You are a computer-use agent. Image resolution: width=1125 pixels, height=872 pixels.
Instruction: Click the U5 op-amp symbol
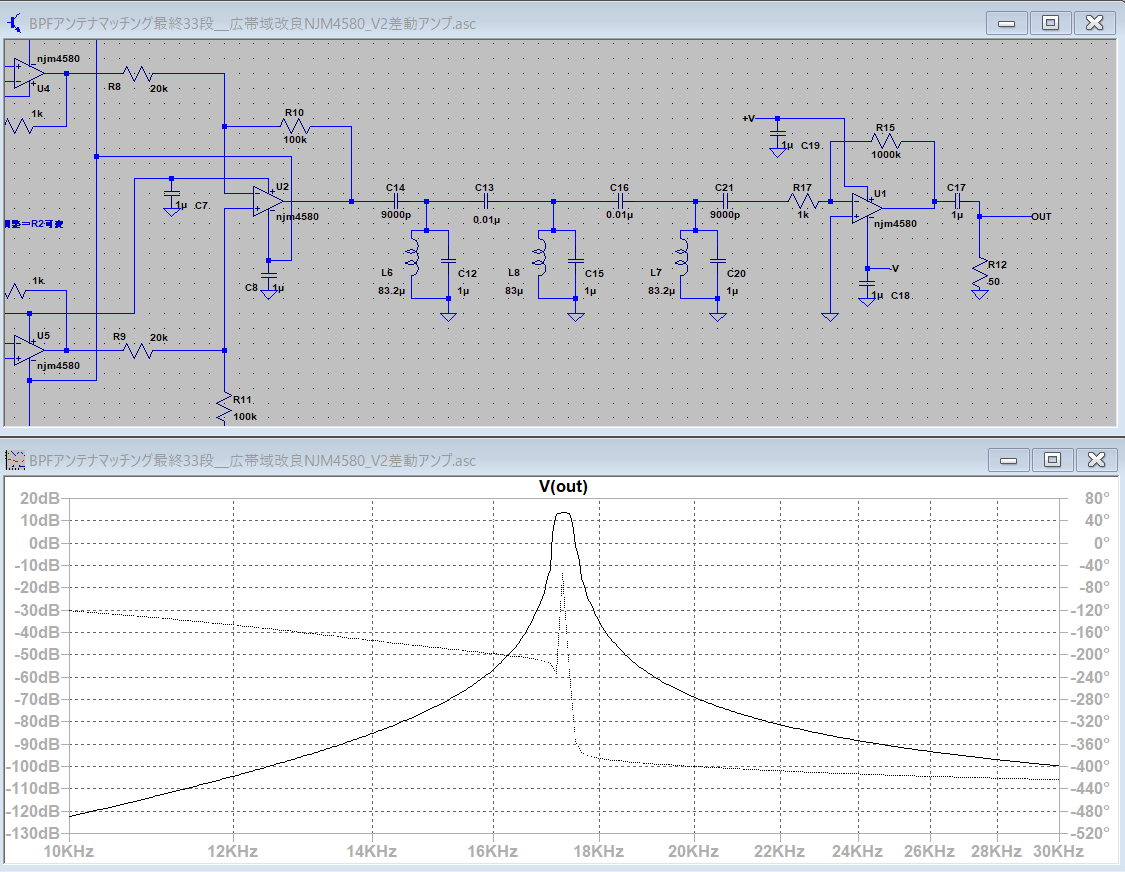[x=28, y=350]
